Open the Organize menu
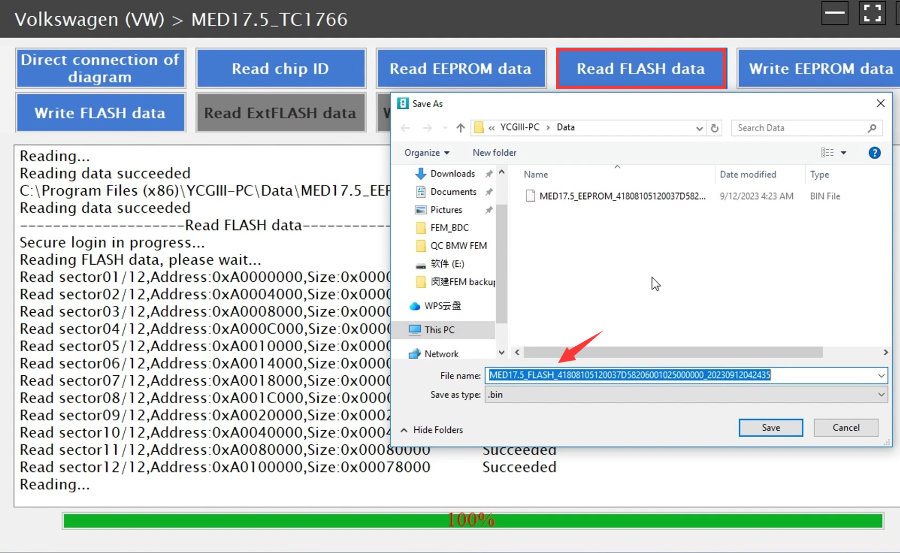Screen dimensions: 900x553 (x=426, y=153)
